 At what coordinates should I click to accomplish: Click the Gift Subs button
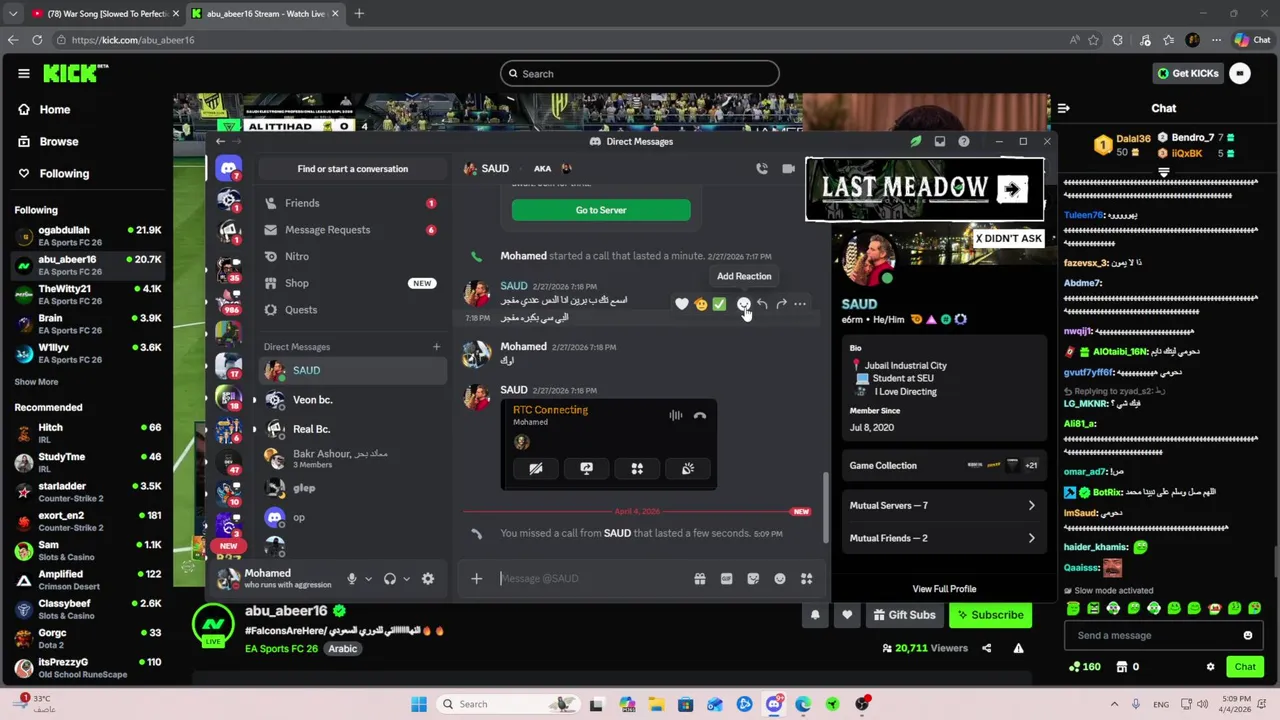pyautogui.click(x=904, y=615)
